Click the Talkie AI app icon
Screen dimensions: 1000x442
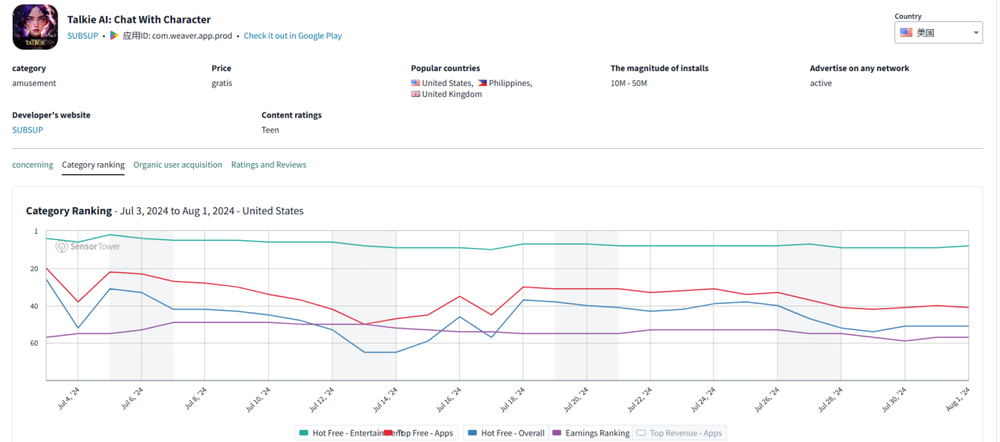coord(35,27)
